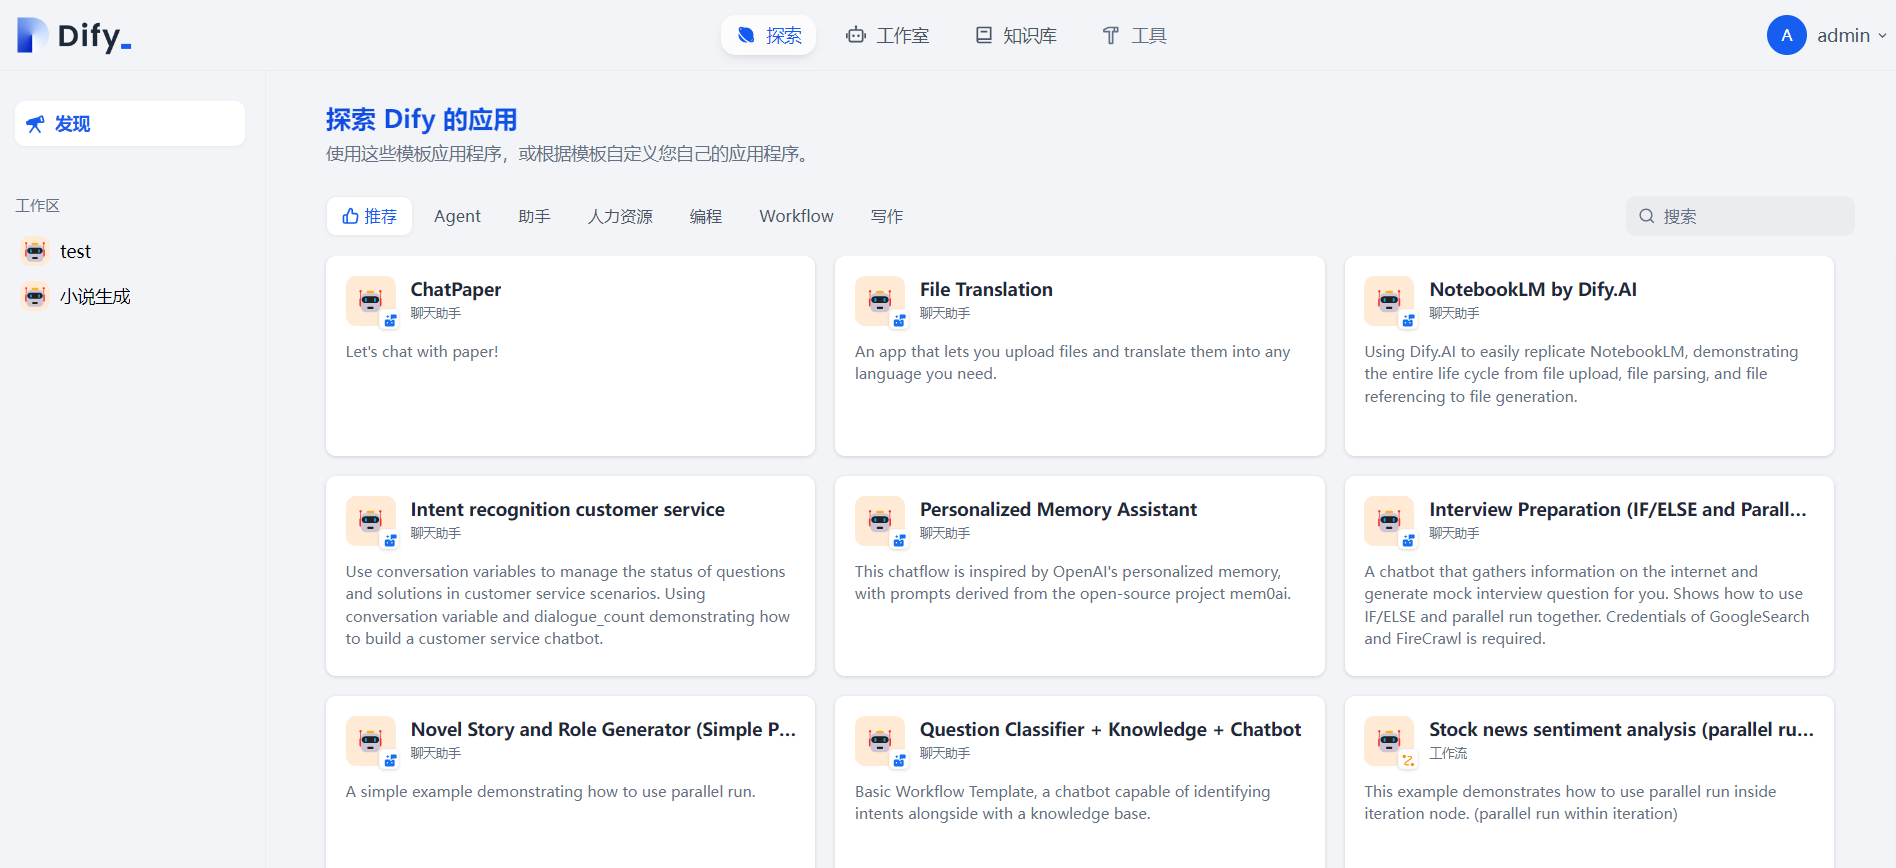This screenshot has width=1896, height=868.
Task: Click the Personalized Memory Assistant robot icon
Action: [879, 520]
